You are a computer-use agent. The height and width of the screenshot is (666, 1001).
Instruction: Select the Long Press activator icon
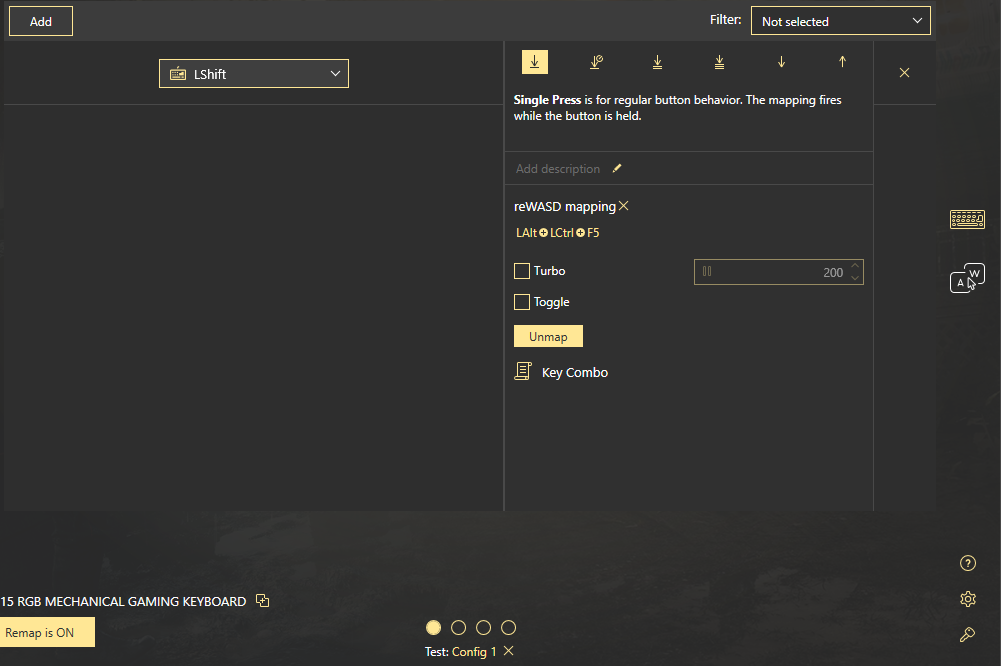[x=596, y=62]
